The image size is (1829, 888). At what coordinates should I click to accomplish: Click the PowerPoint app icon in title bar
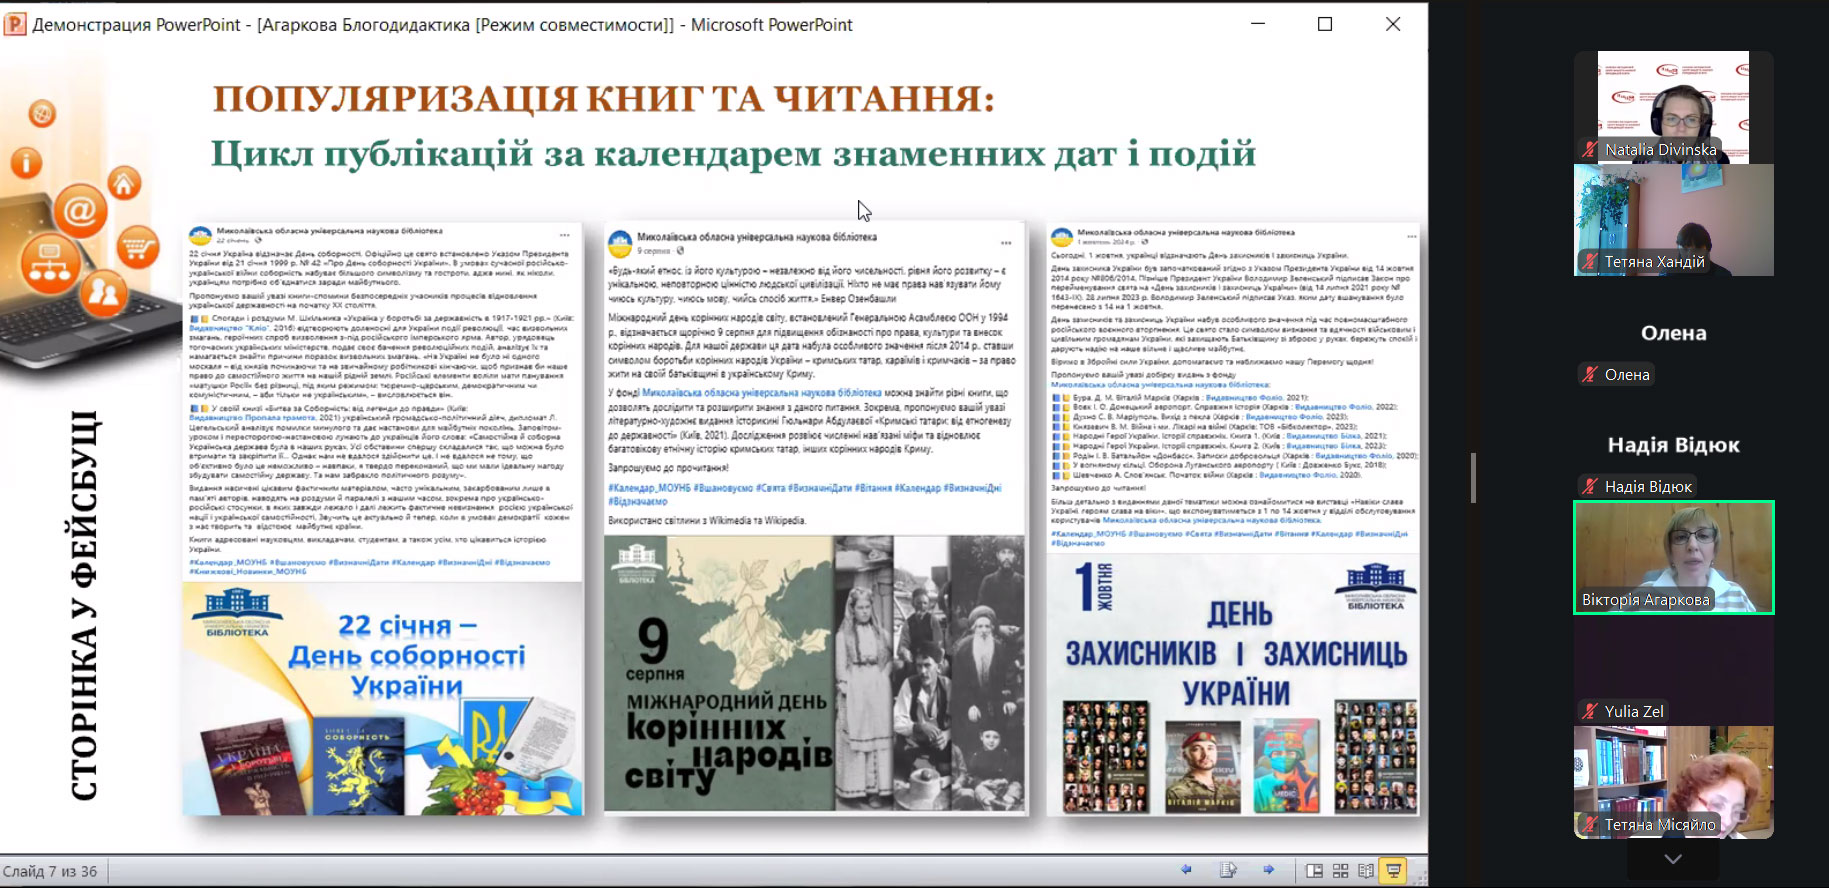pyautogui.click(x=15, y=24)
